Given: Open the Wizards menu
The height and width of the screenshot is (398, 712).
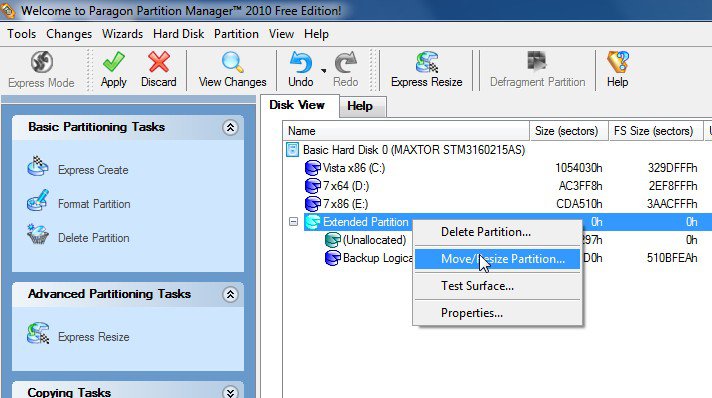Looking at the screenshot, I should pos(123,34).
